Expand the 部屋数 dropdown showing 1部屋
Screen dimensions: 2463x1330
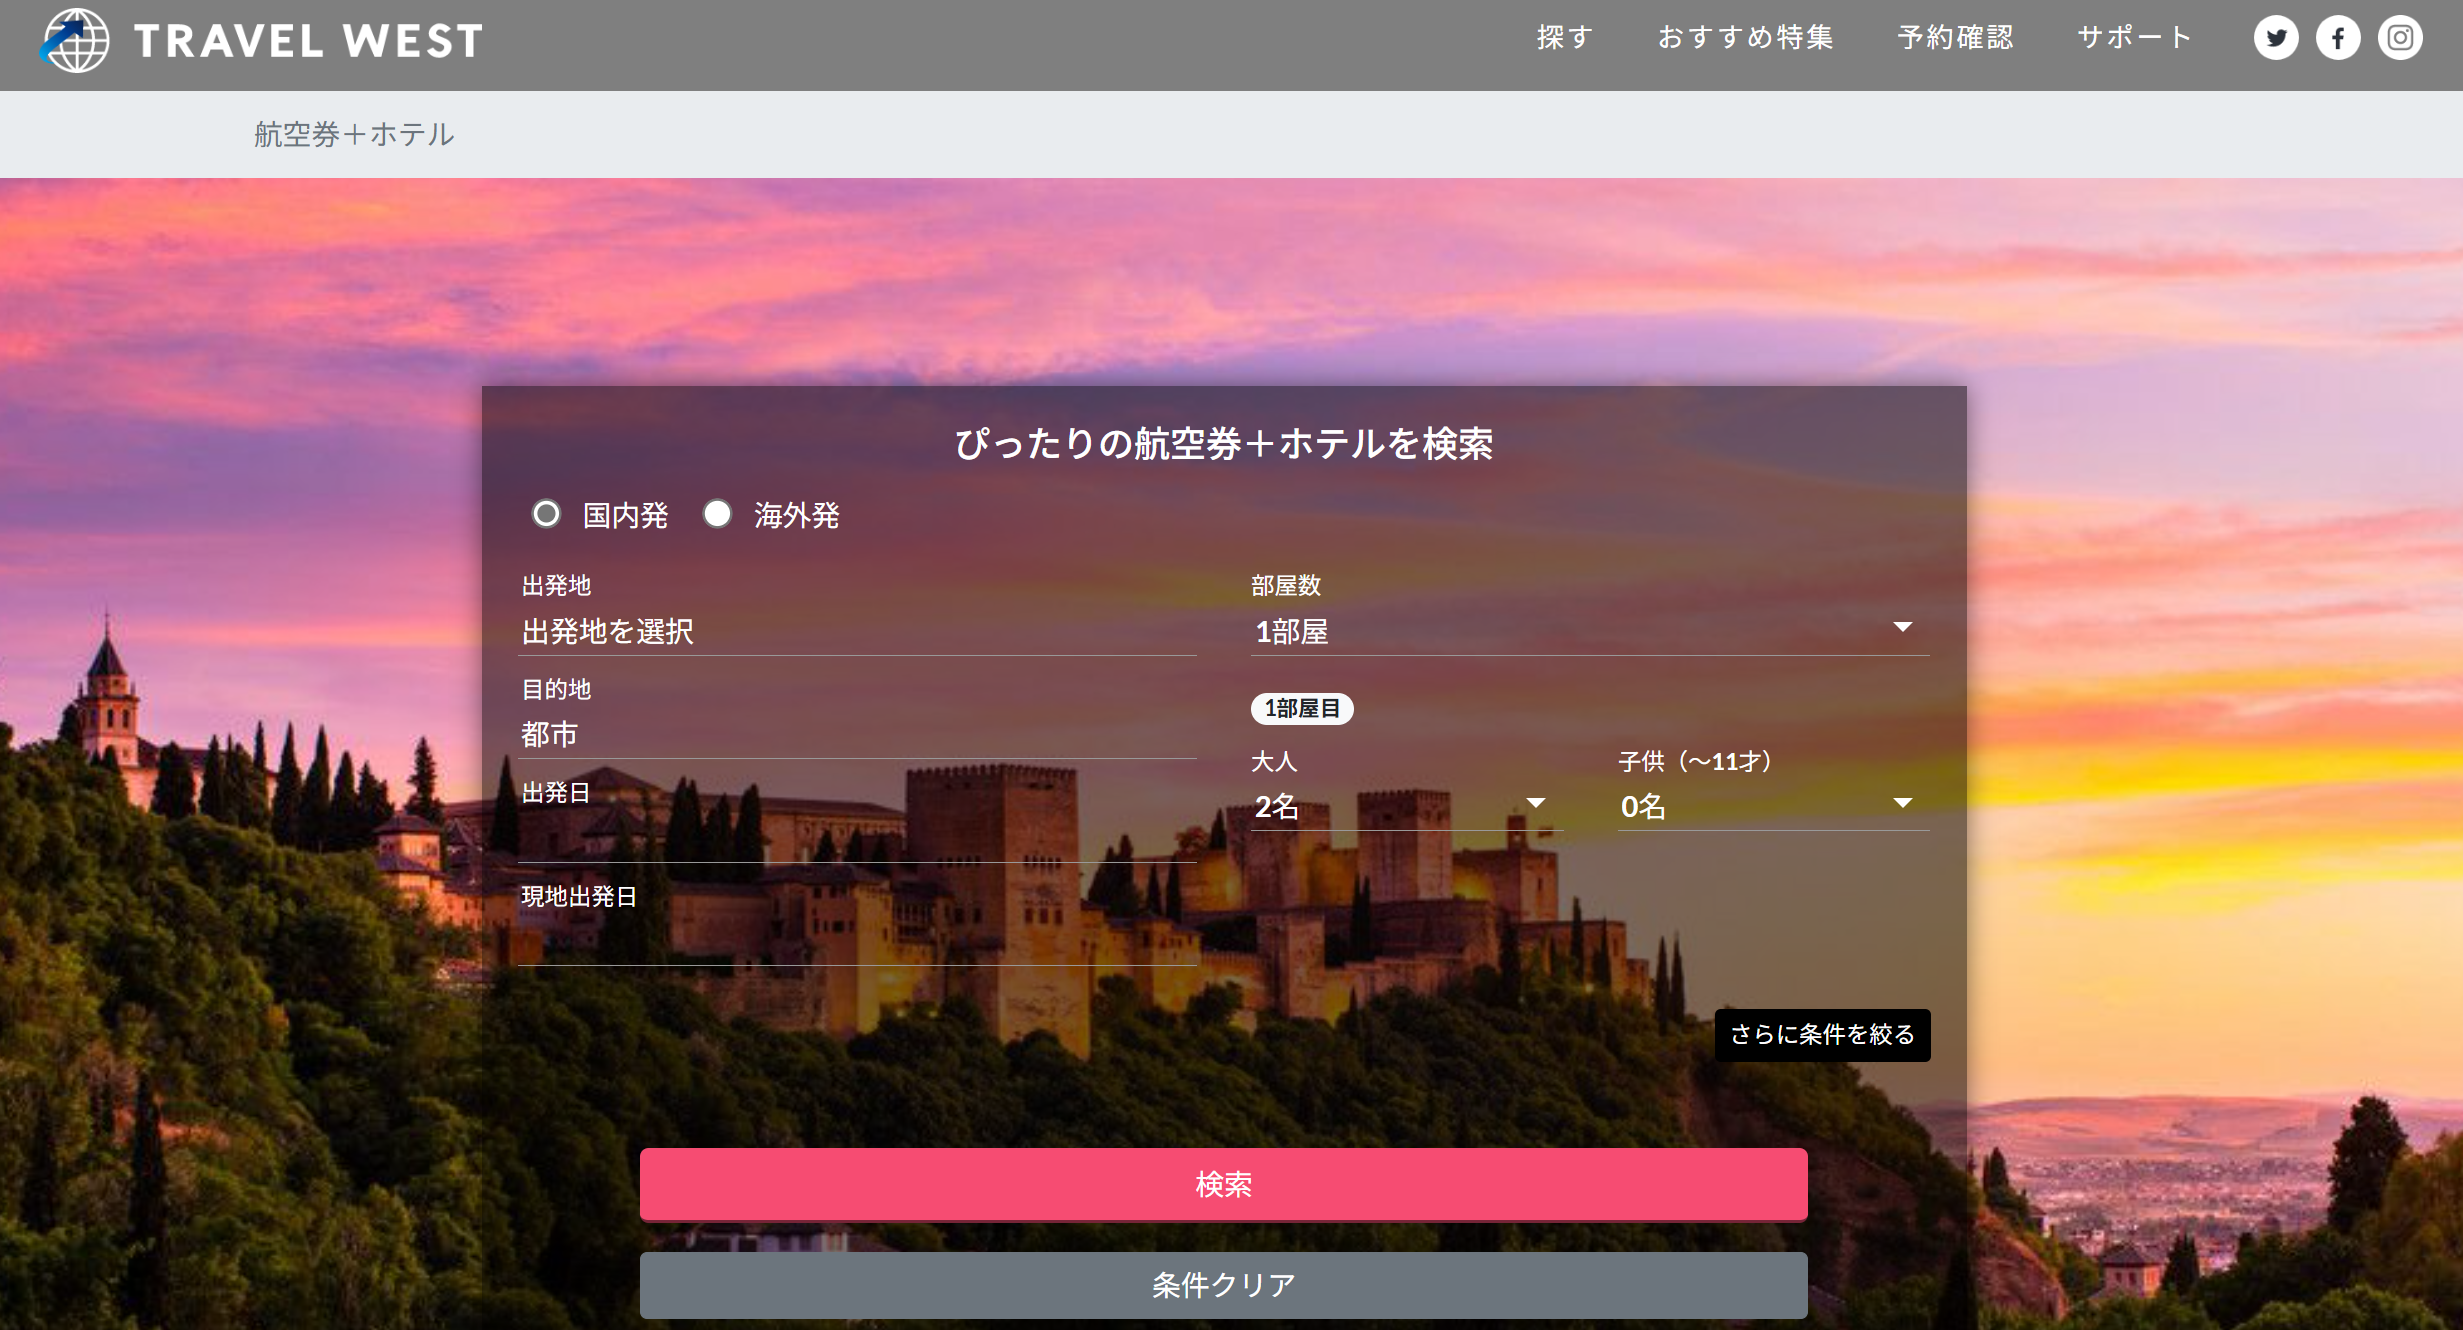[x=1590, y=631]
